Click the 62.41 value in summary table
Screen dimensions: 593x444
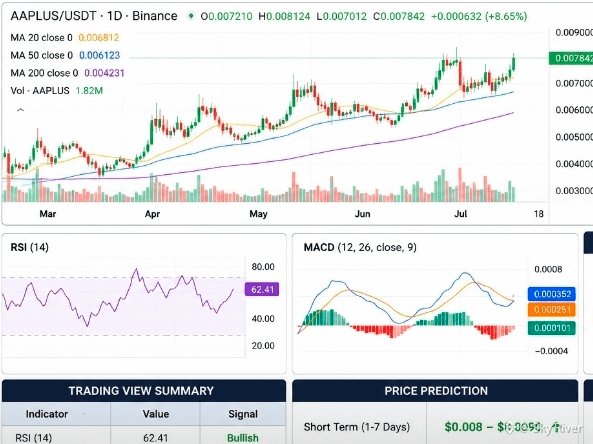click(x=156, y=438)
